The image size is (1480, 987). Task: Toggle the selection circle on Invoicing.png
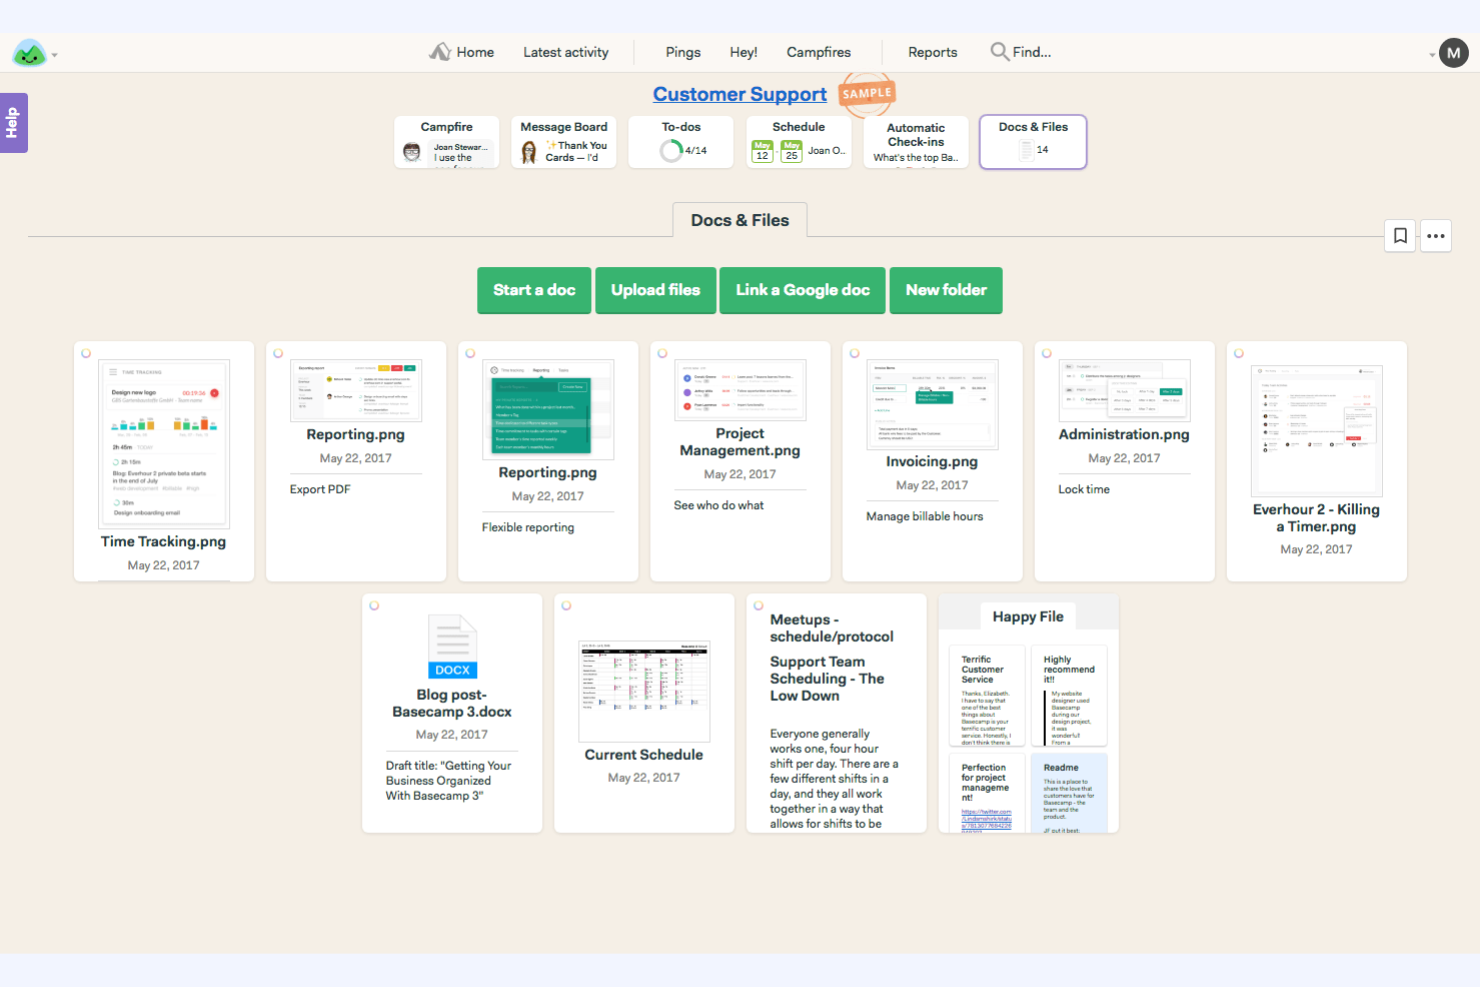854,352
